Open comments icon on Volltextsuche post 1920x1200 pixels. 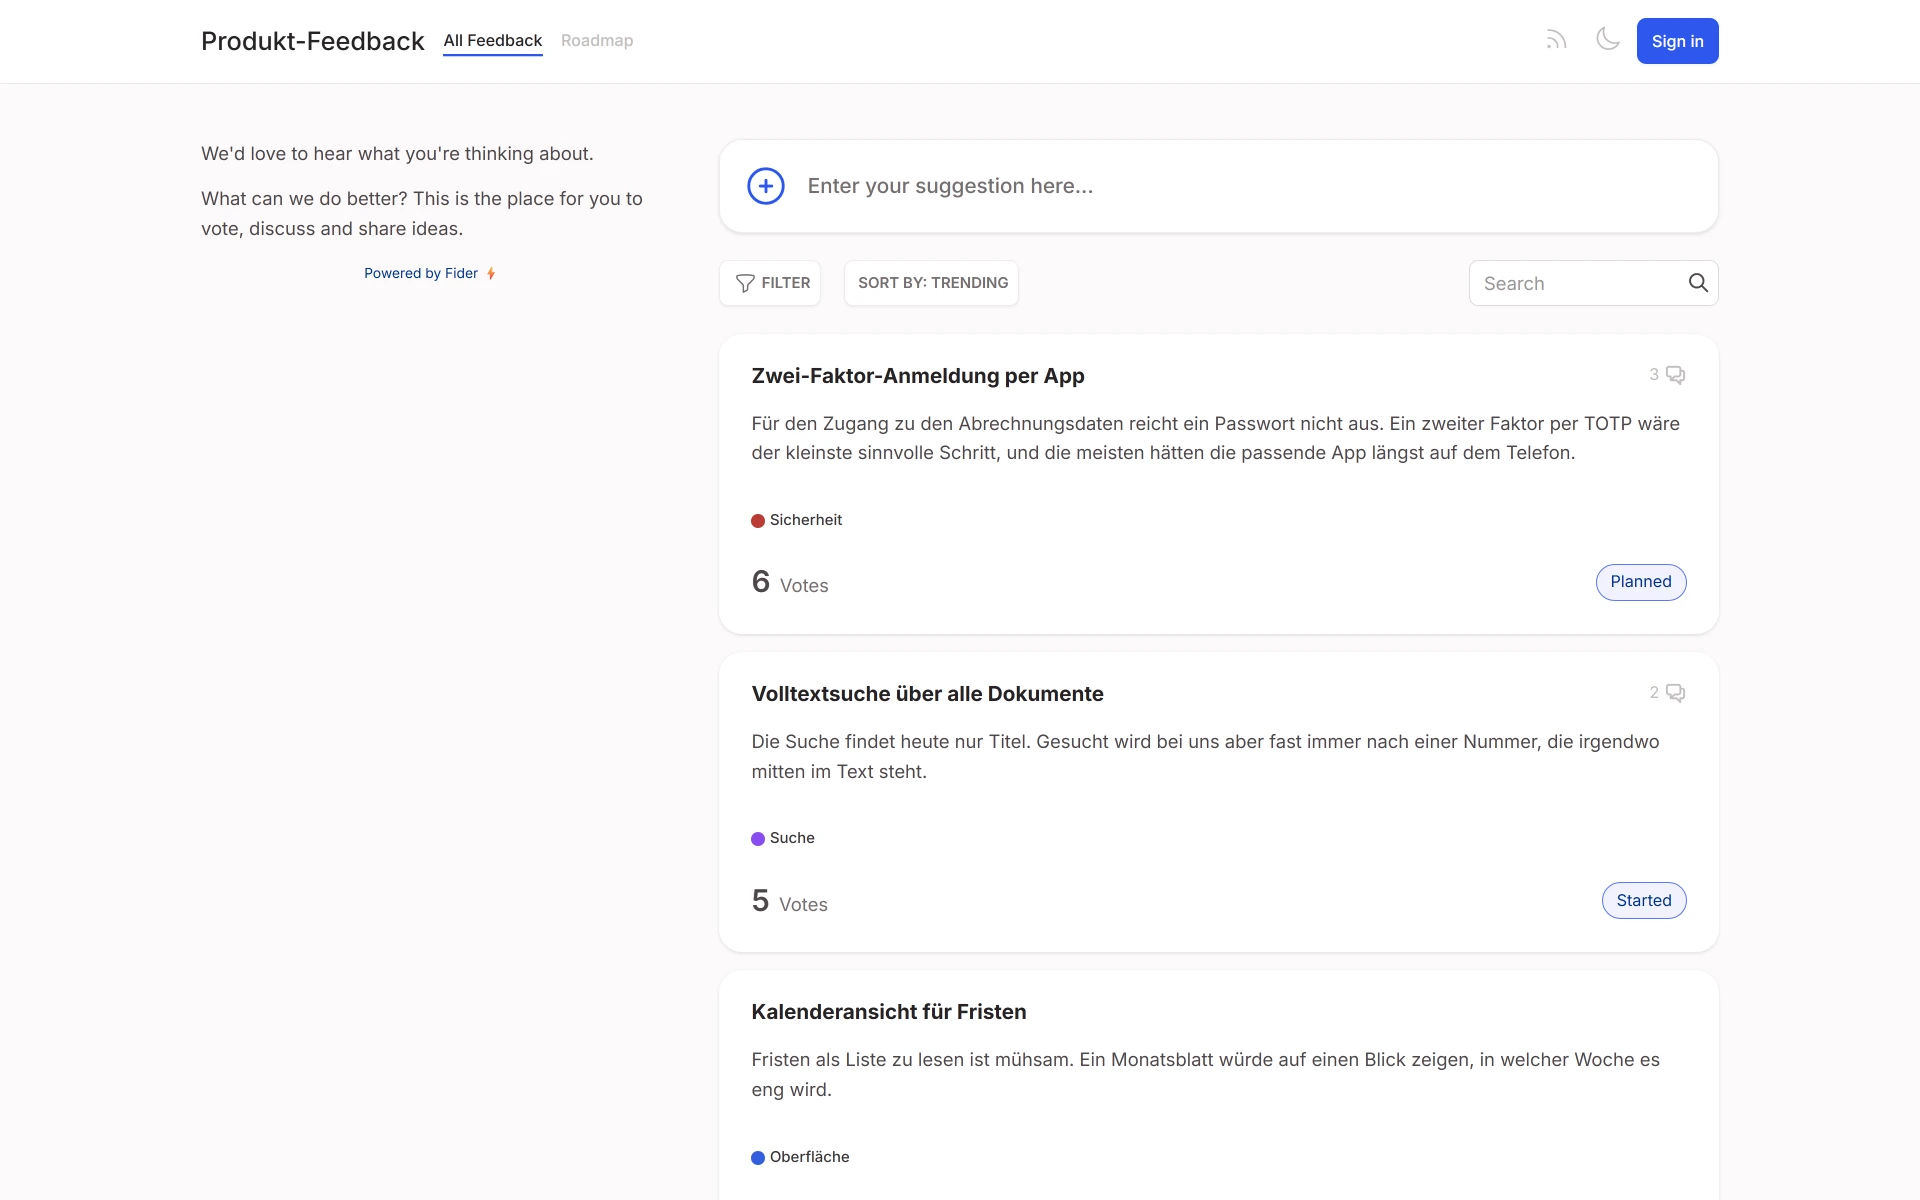tap(1675, 693)
